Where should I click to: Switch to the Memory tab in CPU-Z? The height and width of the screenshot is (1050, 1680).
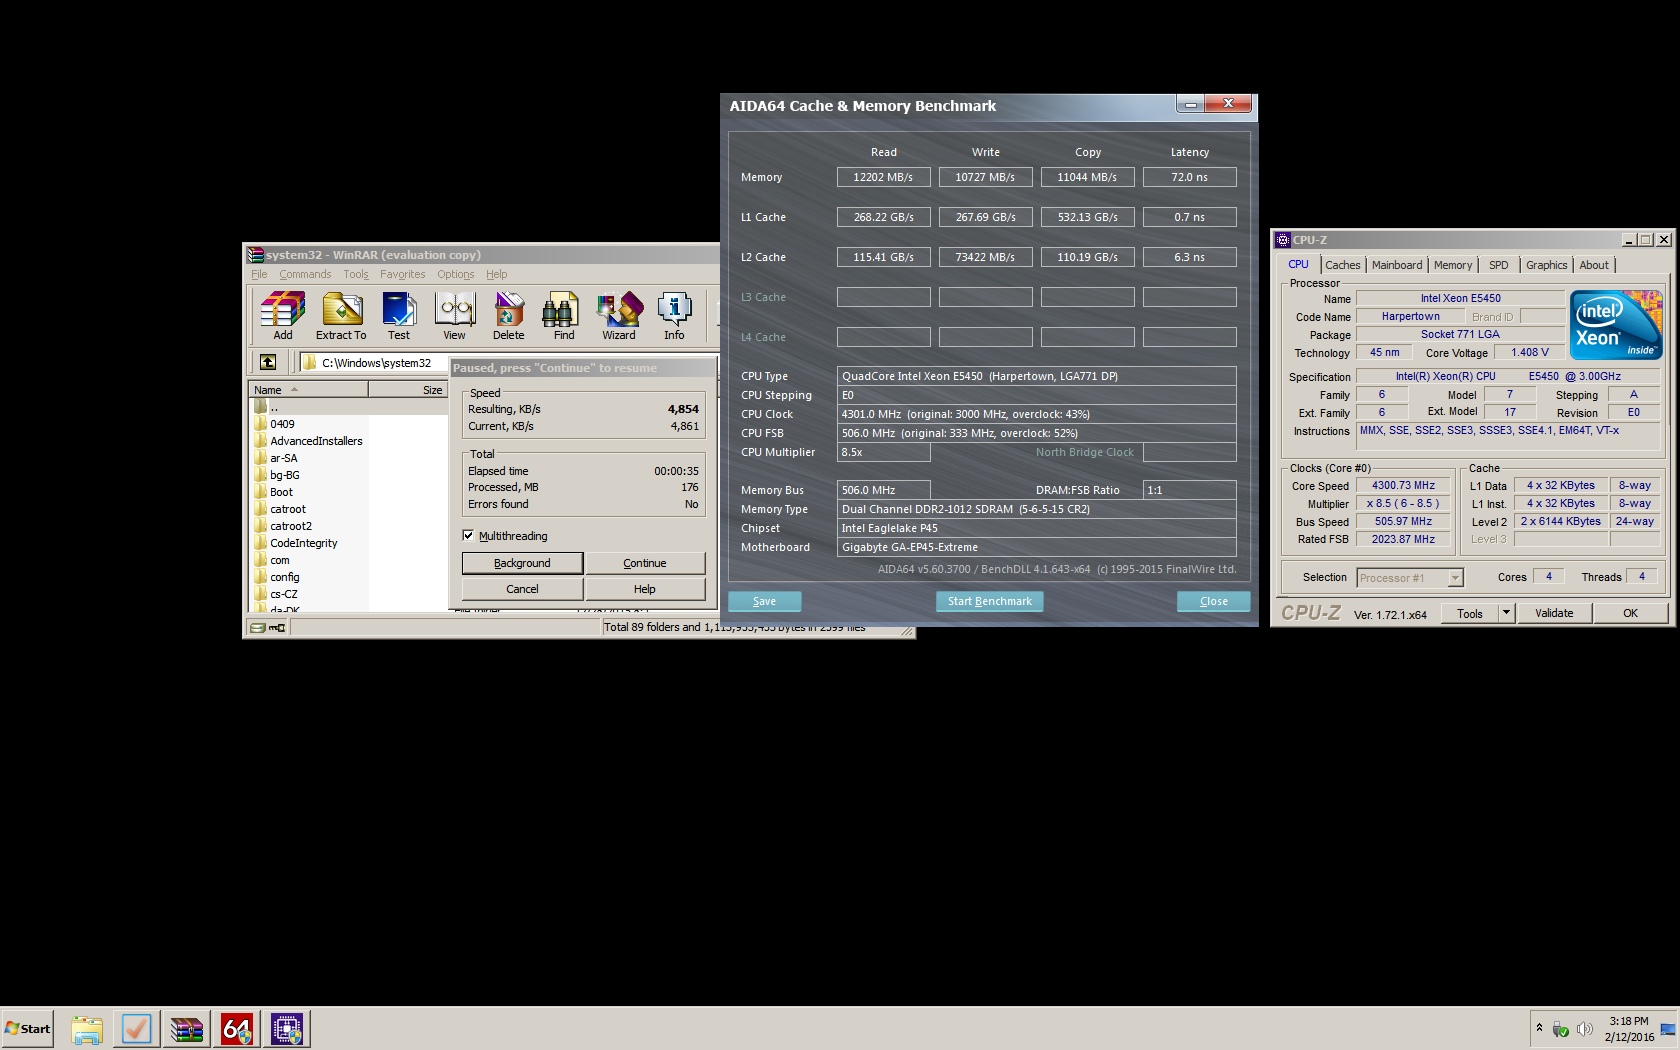pos(1453,265)
